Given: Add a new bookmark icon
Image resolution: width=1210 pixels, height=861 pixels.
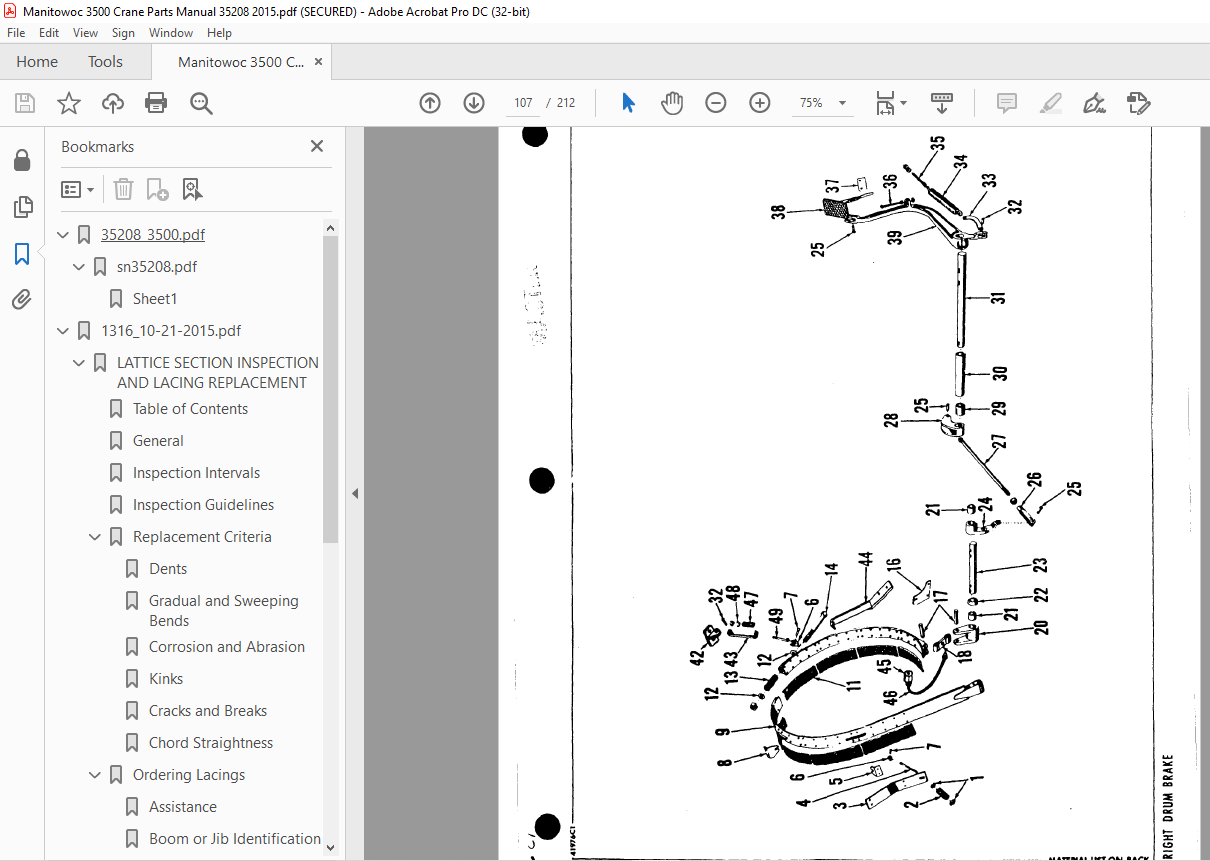Looking at the screenshot, I should tap(157, 189).
